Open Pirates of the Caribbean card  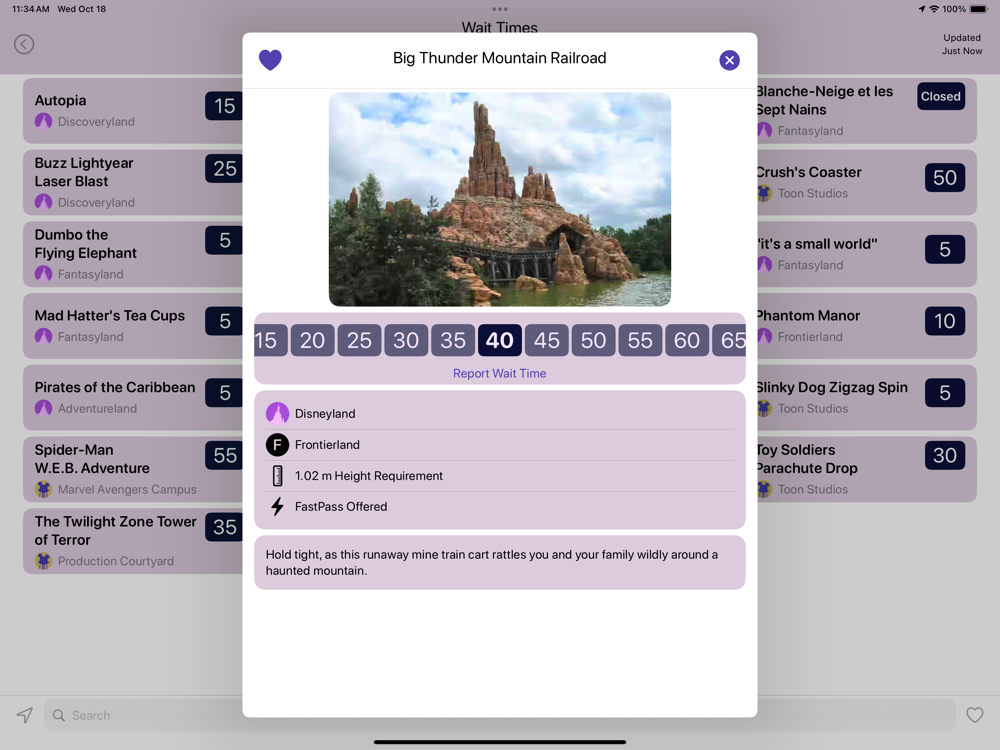133,397
